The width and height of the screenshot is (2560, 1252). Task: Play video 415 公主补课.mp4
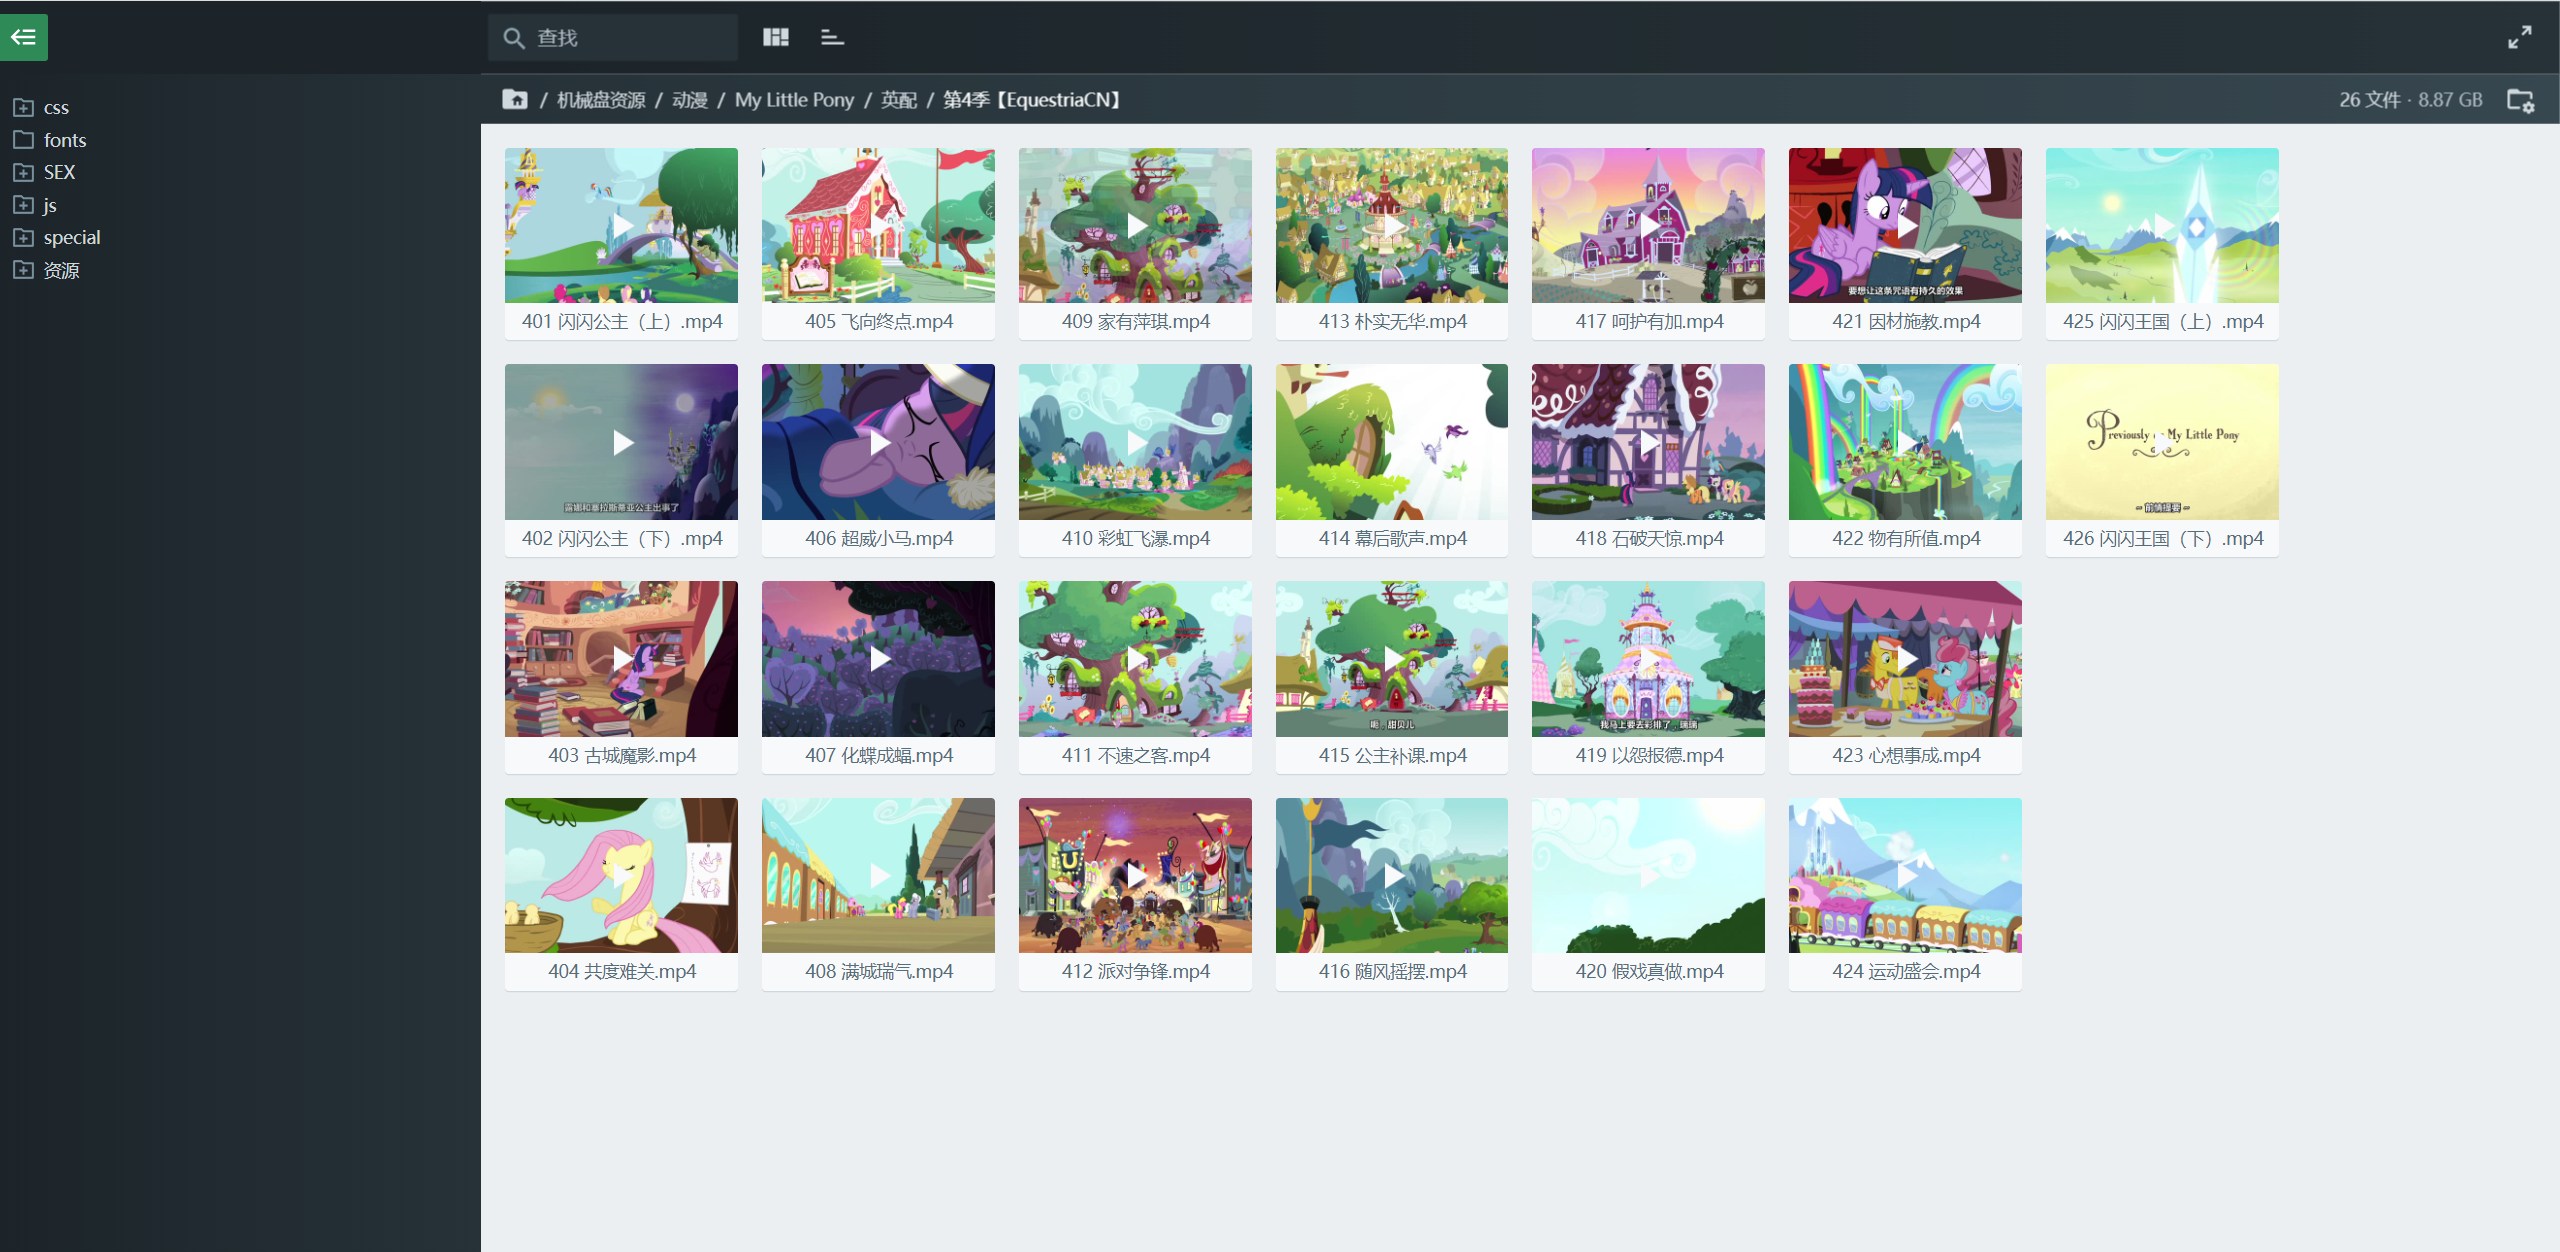(x=1392, y=659)
